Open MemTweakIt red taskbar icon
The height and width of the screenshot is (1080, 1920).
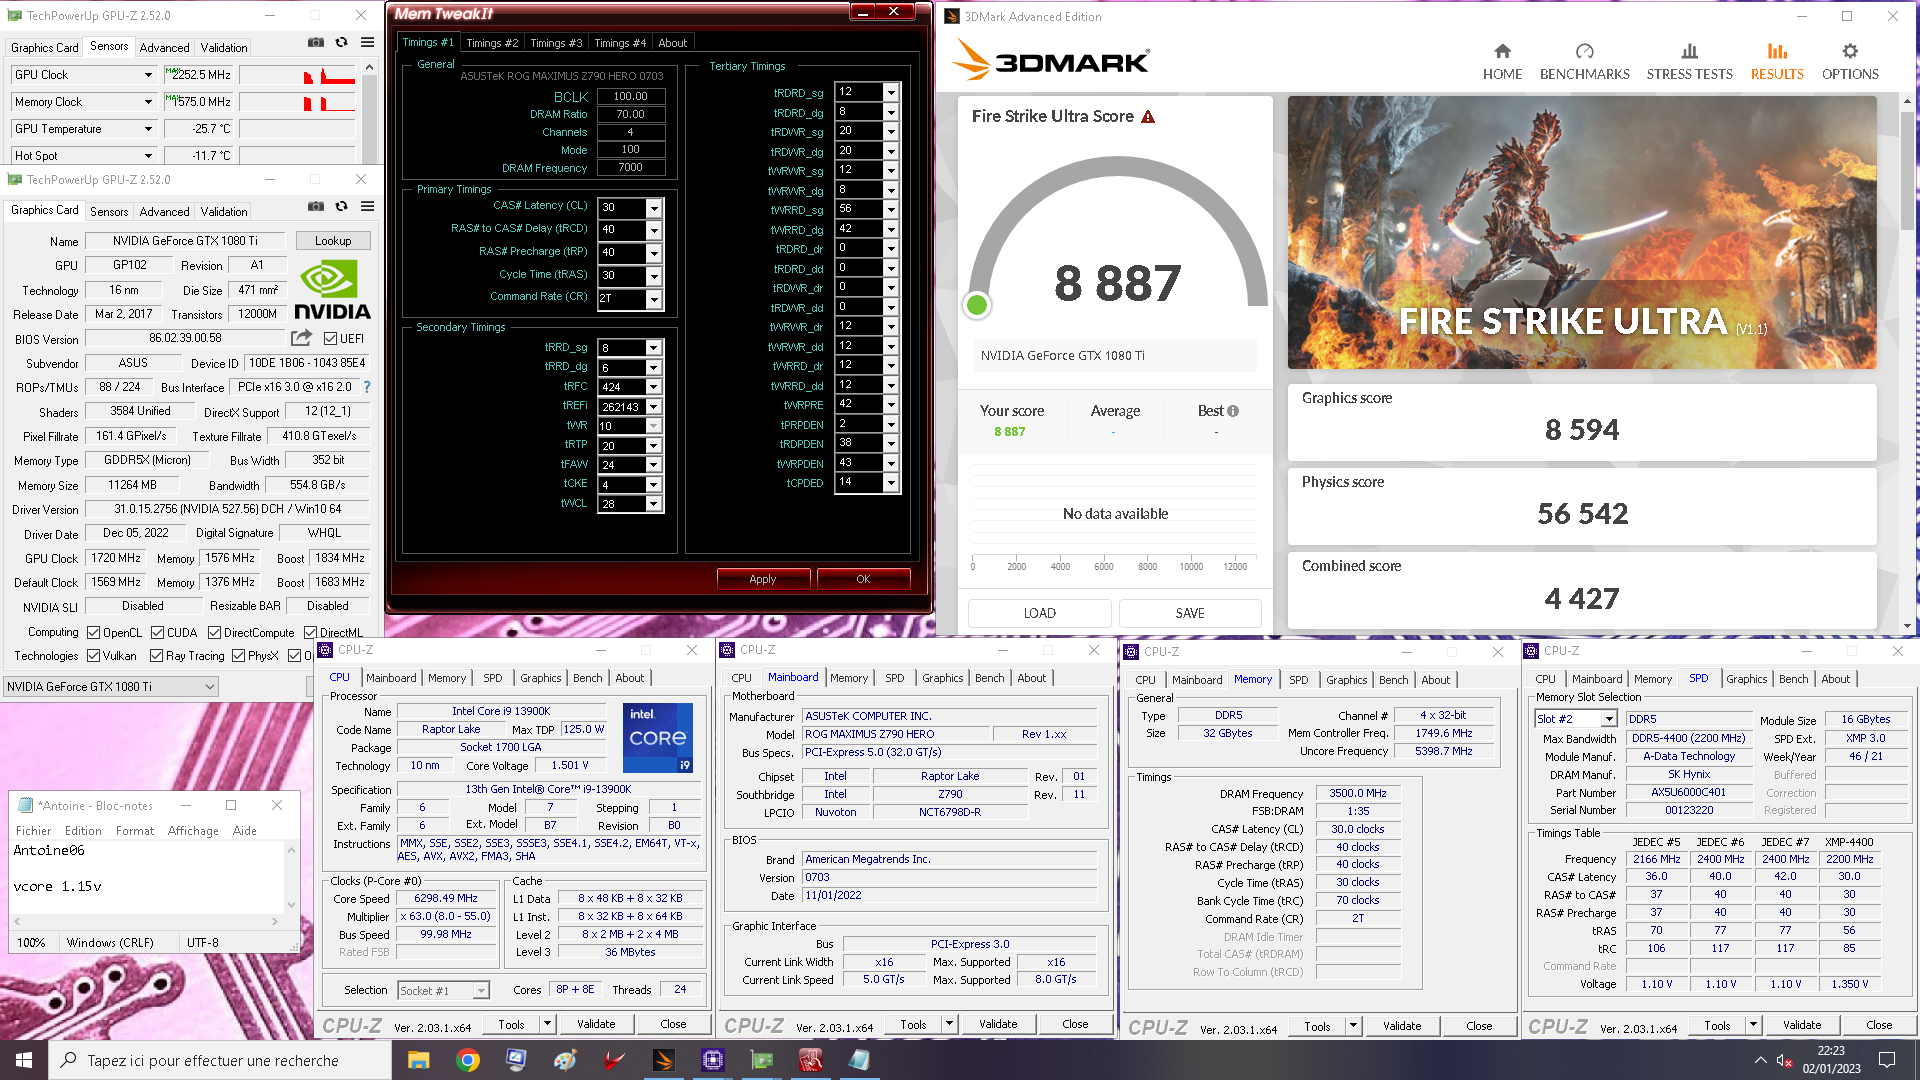point(811,1060)
